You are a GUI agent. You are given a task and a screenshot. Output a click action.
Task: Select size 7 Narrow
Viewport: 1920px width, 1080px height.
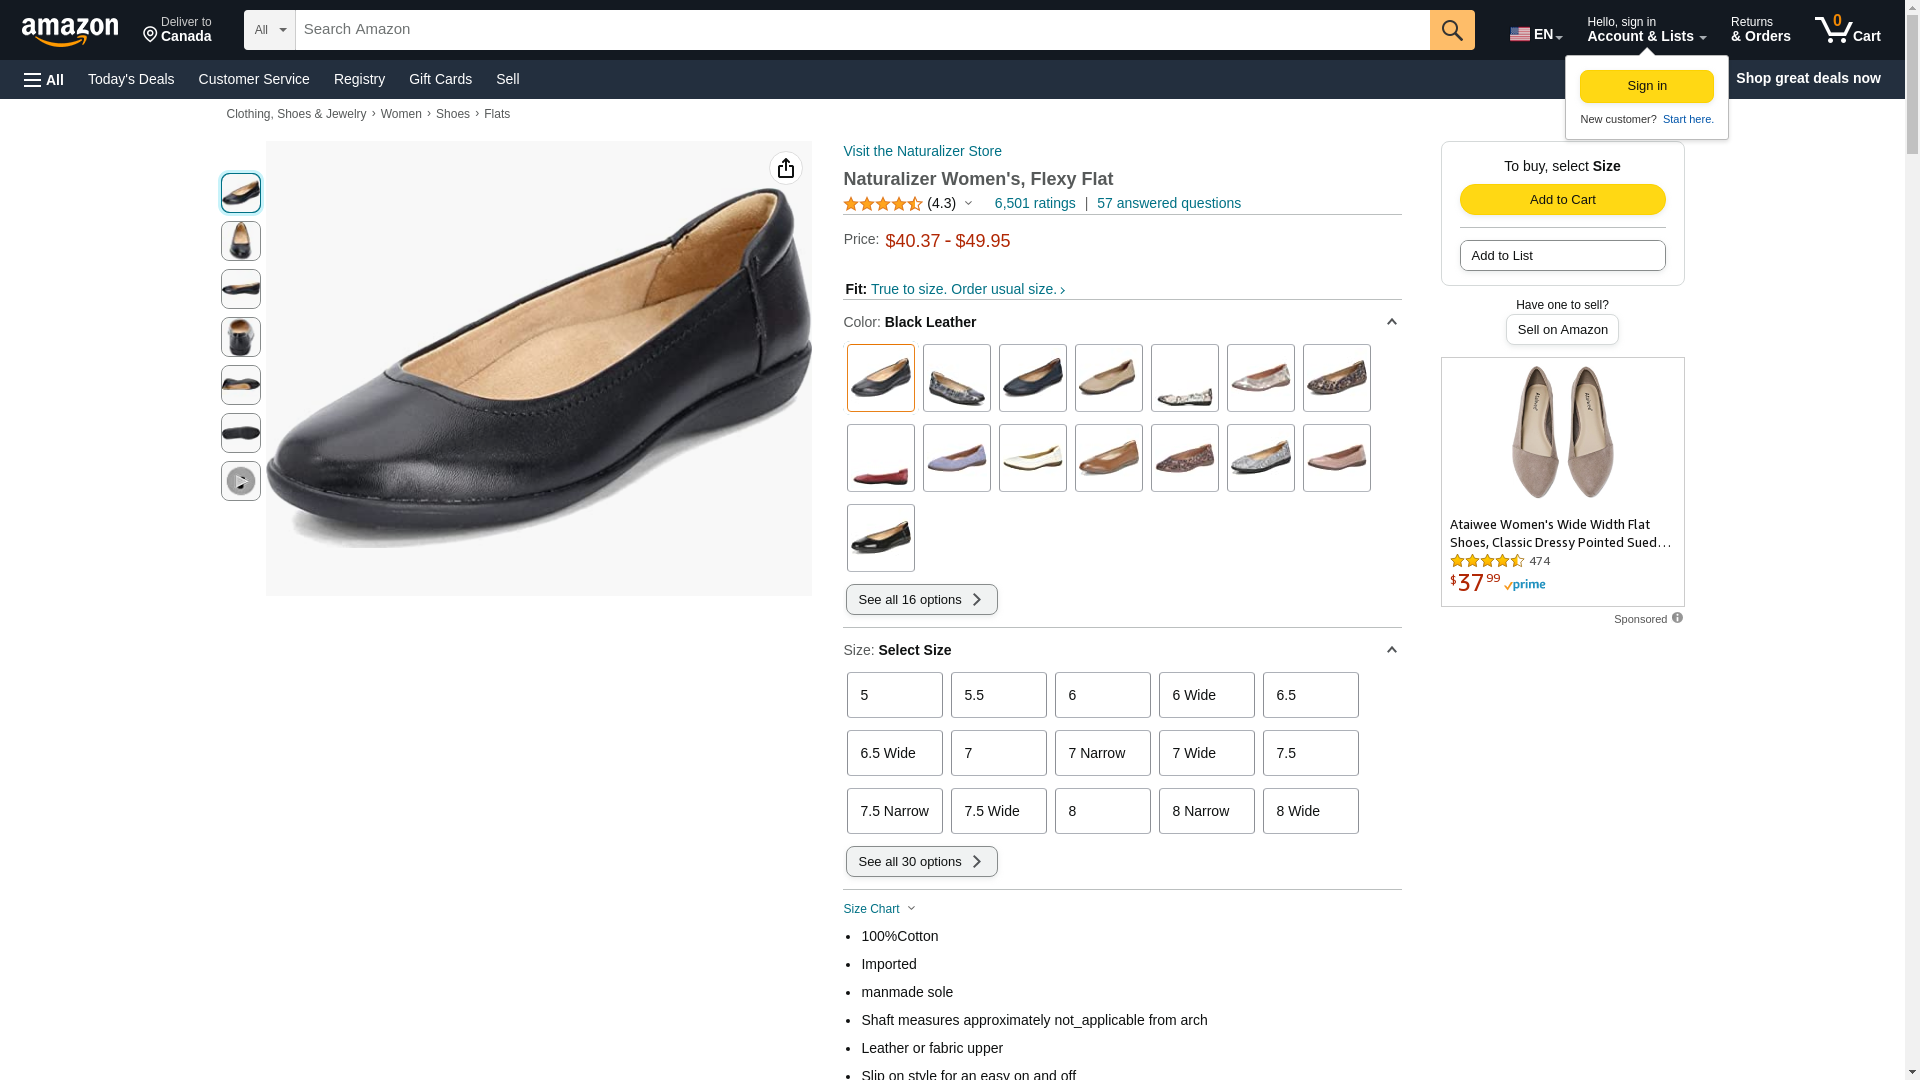click(x=1103, y=753)
